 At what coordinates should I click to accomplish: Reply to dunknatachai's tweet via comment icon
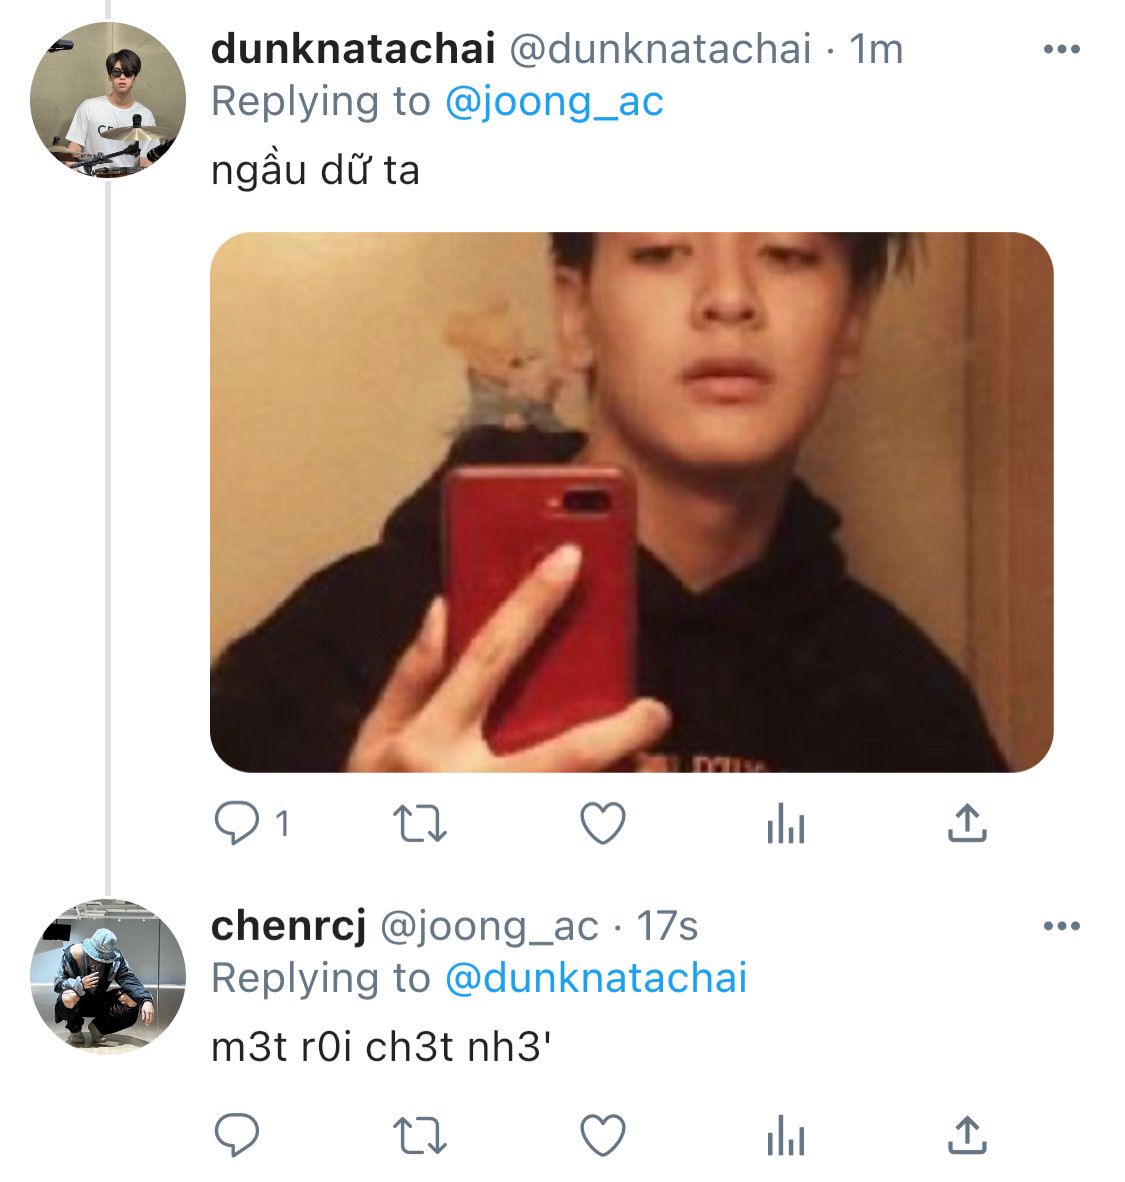pos(237,822)
